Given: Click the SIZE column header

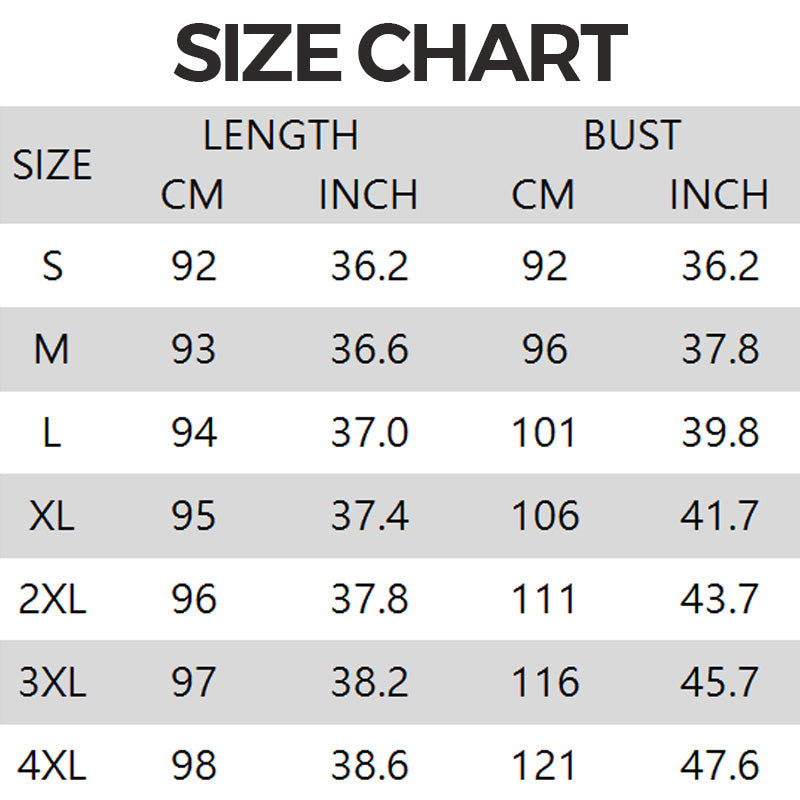Looking at the screenshot, I should point(52,165).
